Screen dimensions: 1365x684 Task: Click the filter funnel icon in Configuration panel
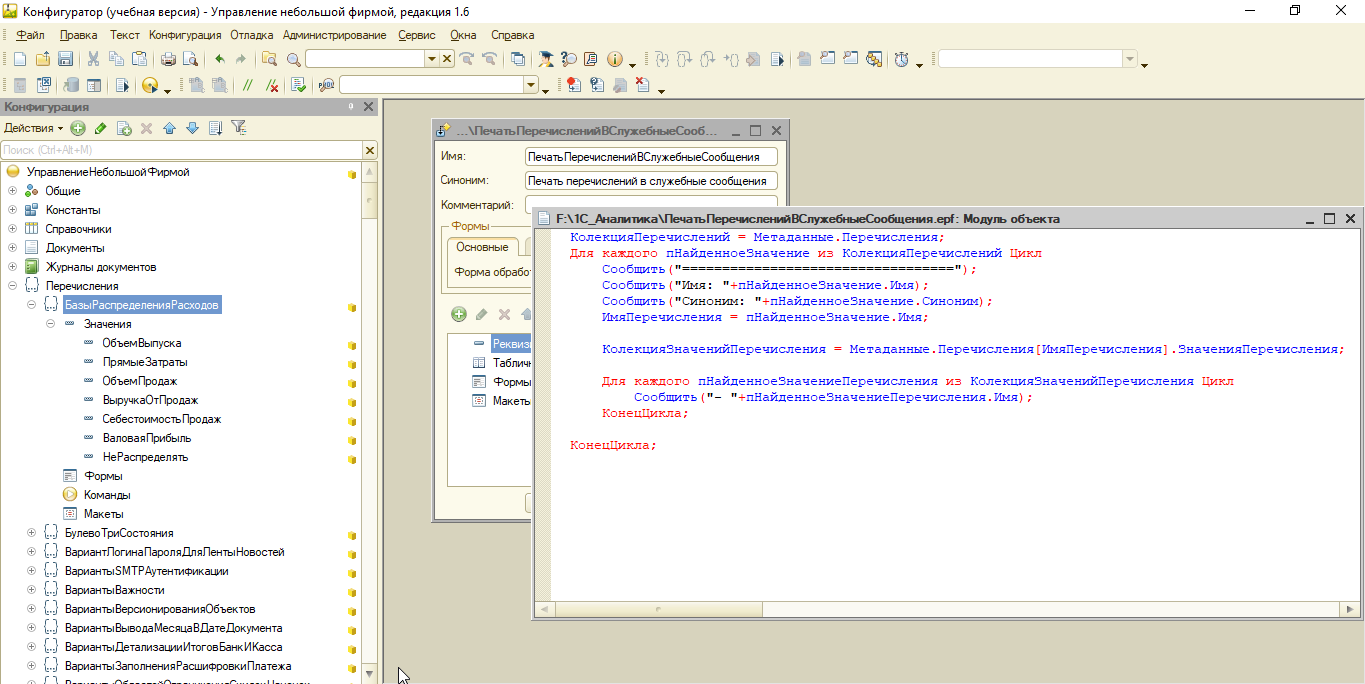click(238, 128)
